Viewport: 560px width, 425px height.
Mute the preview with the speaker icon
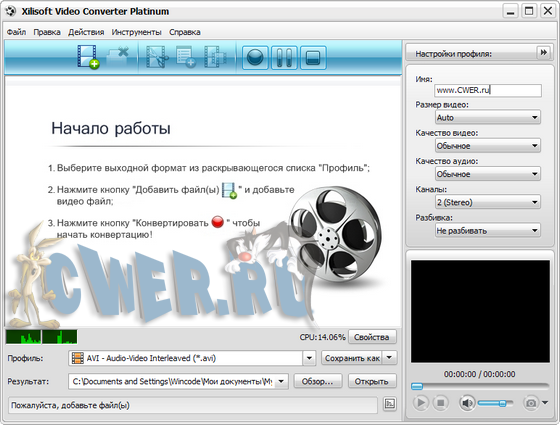click(466, 403)
